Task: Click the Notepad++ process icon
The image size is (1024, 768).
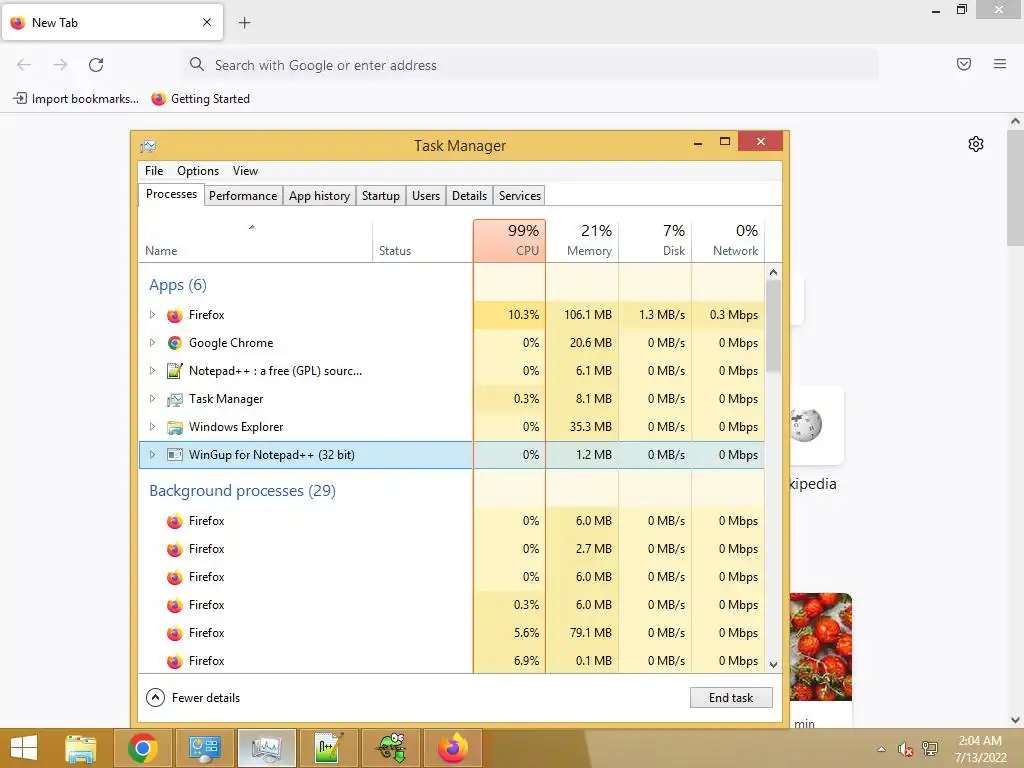Action: point(174,371)
